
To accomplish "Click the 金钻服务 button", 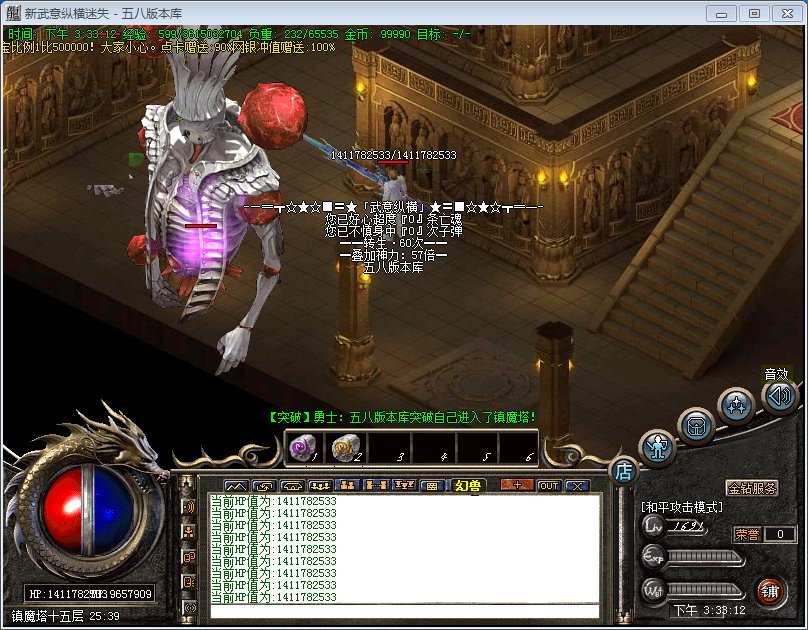I will pyautogui.click(x=752, y=488).
